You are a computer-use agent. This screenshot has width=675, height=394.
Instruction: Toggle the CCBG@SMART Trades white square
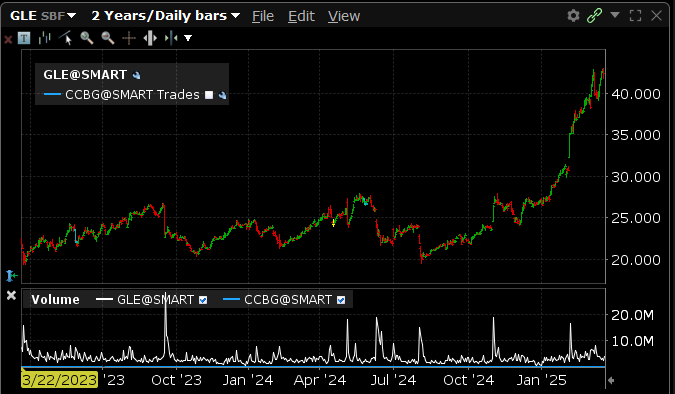209,95
